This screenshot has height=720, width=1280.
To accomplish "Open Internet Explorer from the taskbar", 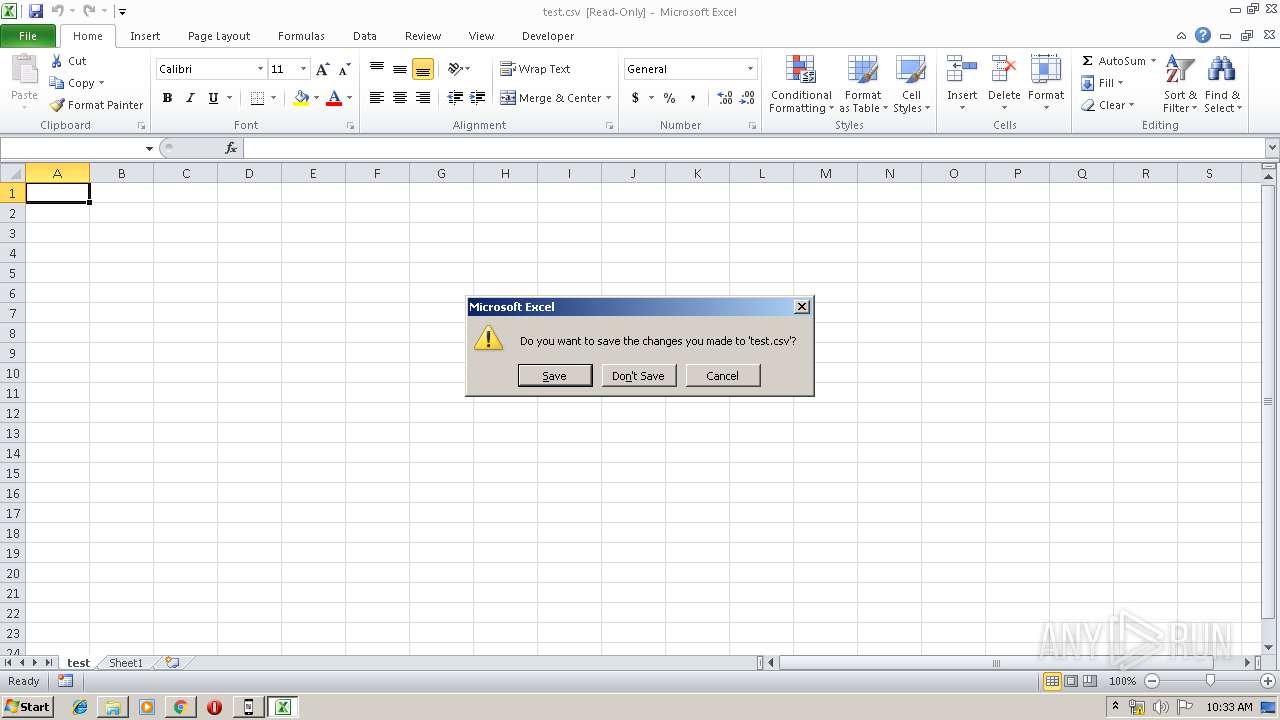I will pos(80,707).
